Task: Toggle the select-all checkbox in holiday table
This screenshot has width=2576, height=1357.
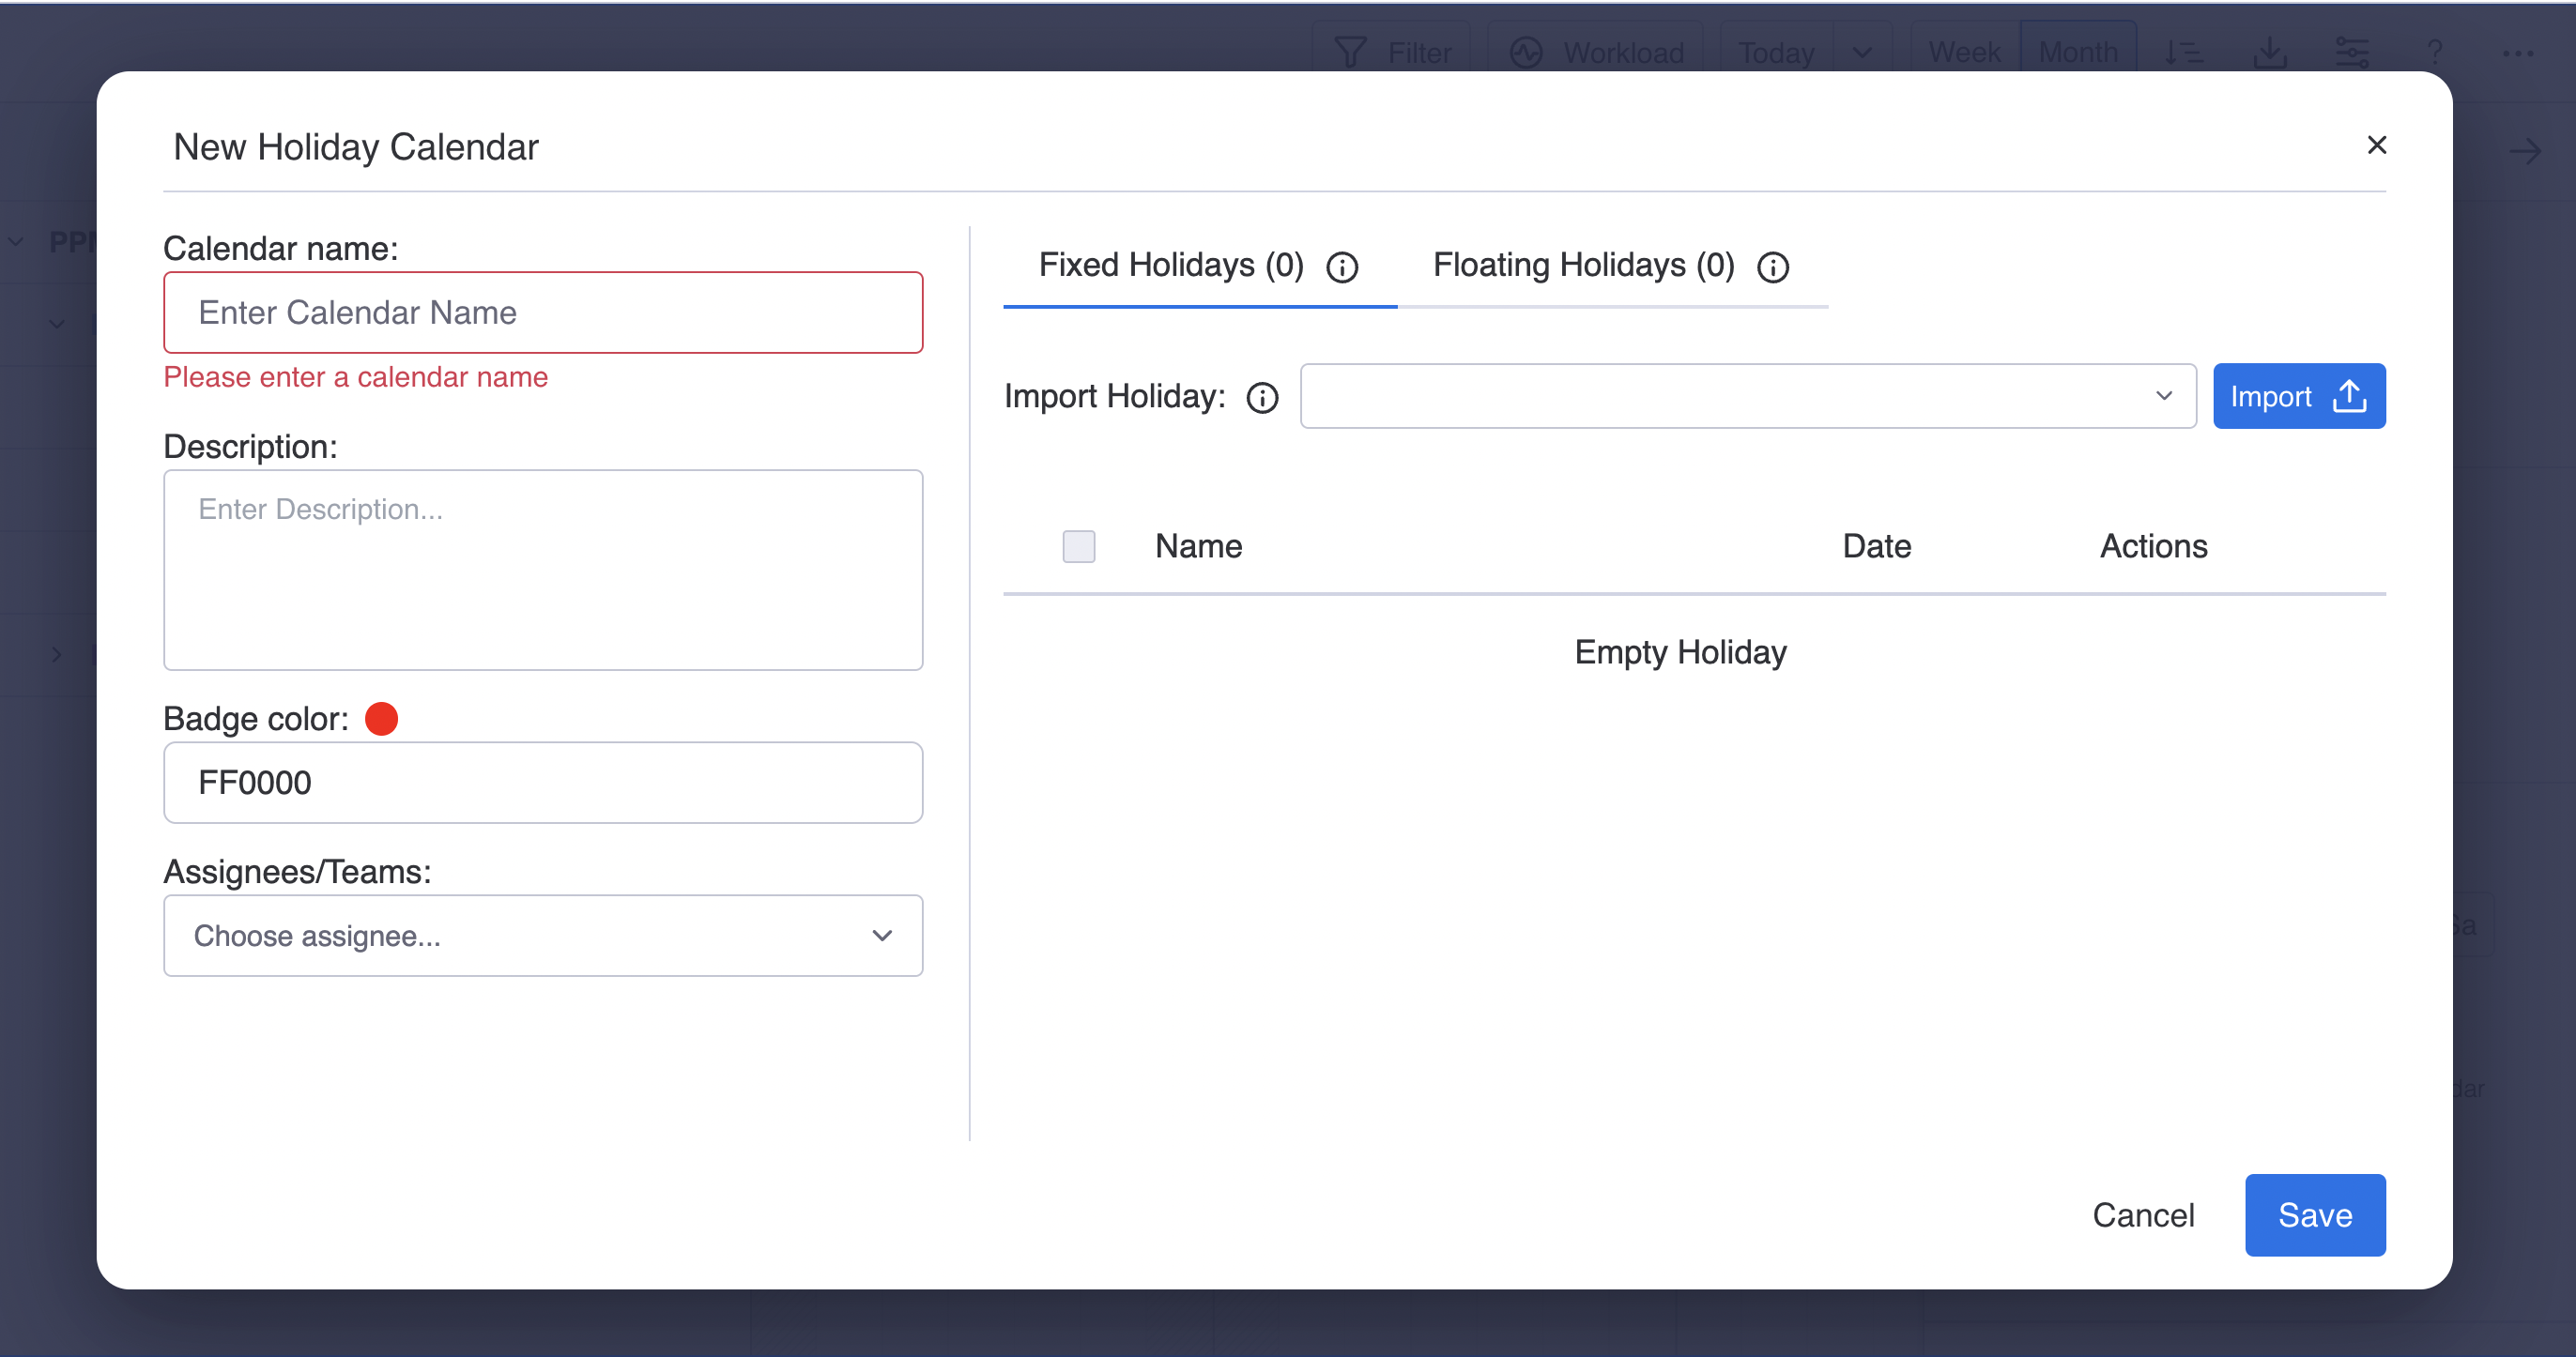Action: click(1078, 546)
